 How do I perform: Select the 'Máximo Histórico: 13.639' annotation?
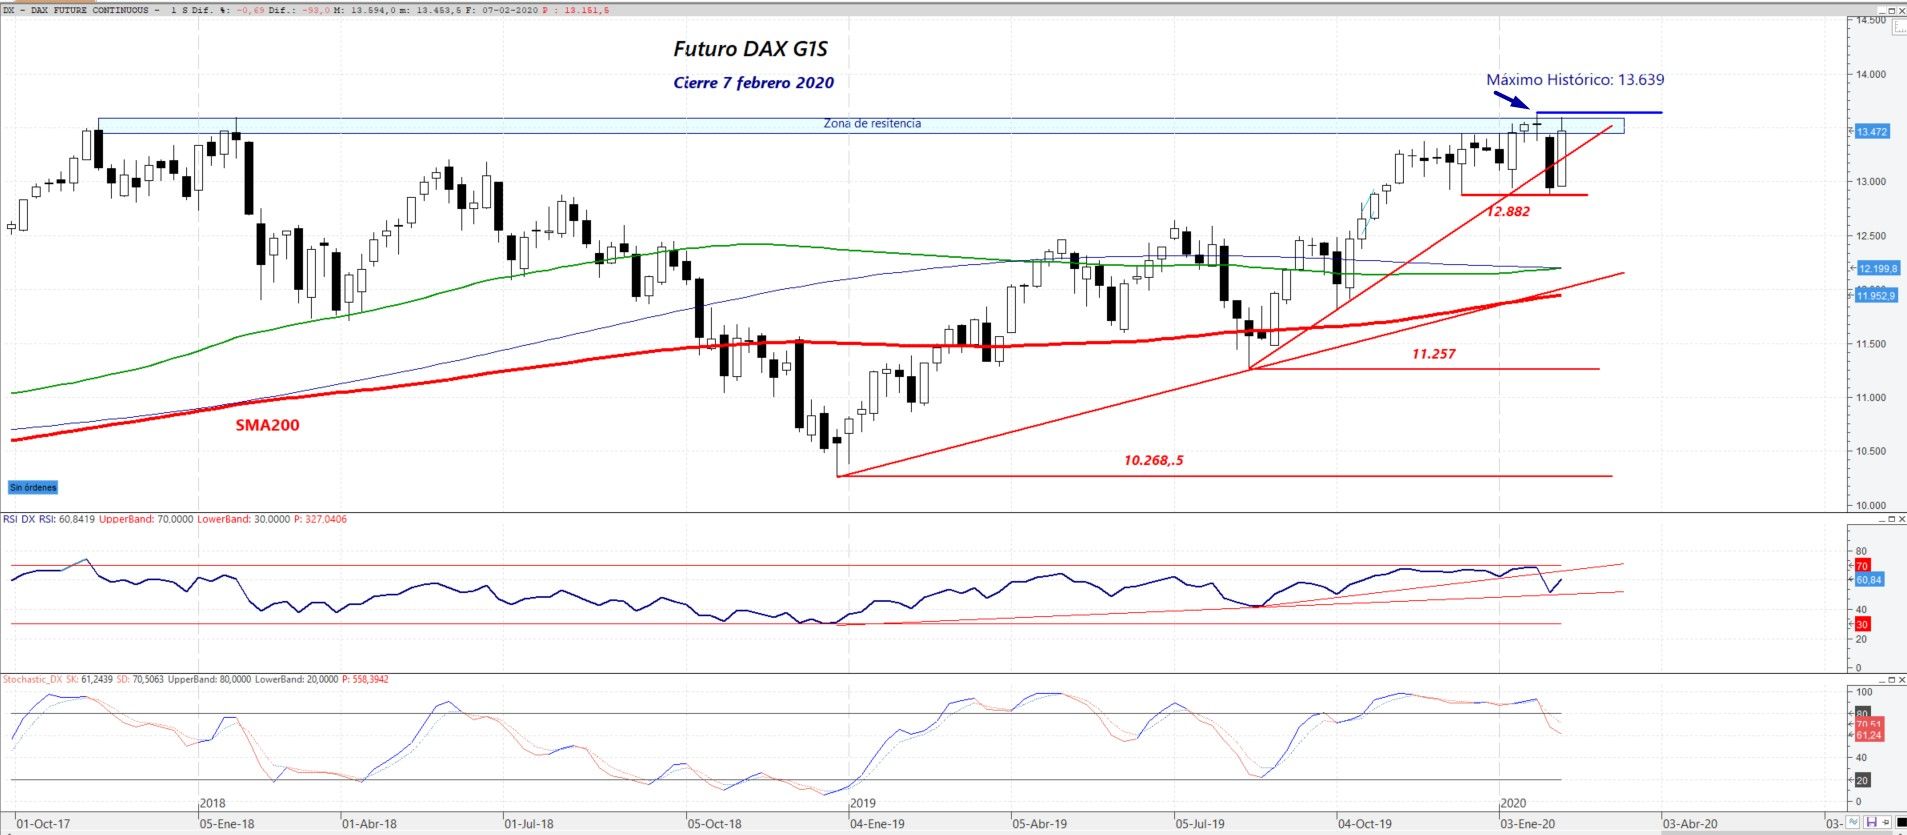click(x=1575, y=80)
